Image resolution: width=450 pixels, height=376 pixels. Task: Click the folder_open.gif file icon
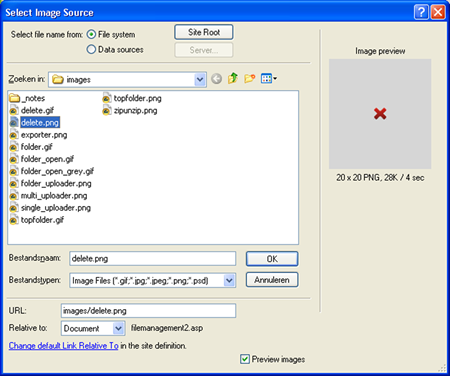pyautogui.click(x=14, y=159)
